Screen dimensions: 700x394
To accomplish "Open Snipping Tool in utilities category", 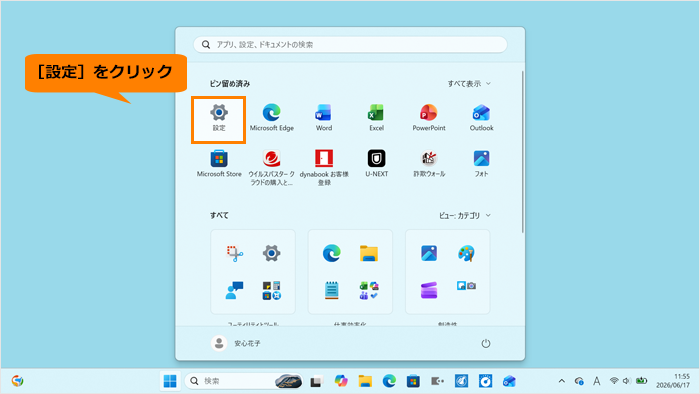I will coord(234,253).
